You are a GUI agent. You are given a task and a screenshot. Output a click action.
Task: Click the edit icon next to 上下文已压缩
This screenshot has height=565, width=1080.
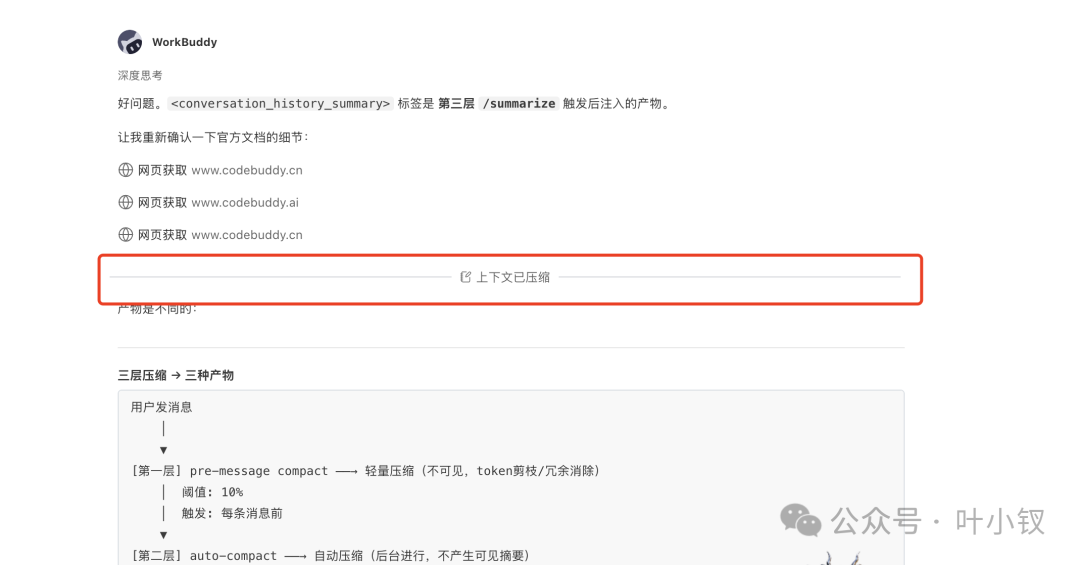[466, 277]
